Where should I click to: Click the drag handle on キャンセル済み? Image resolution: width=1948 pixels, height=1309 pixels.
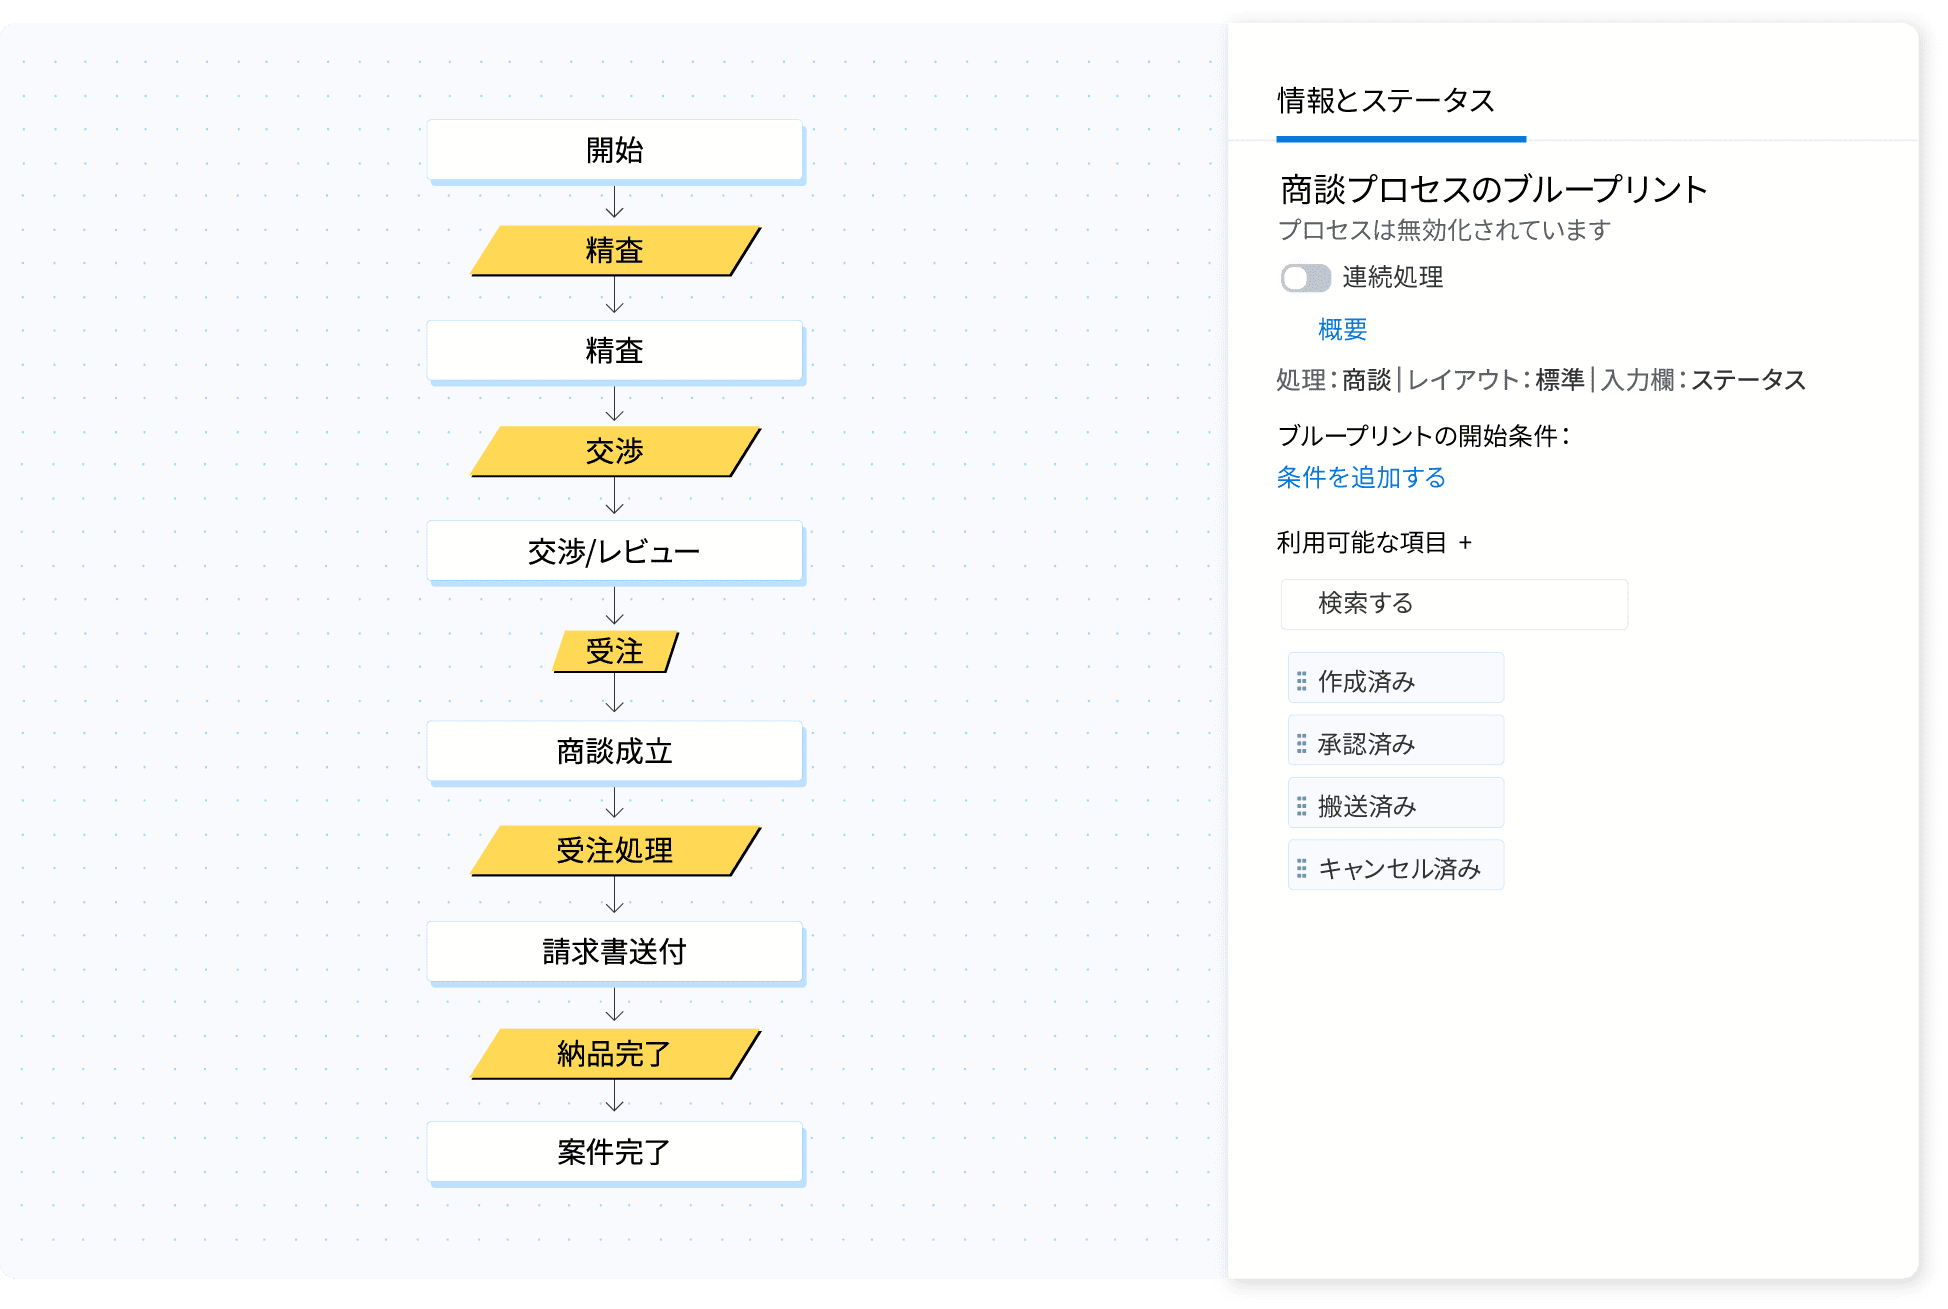click(x=1301, y=868)
